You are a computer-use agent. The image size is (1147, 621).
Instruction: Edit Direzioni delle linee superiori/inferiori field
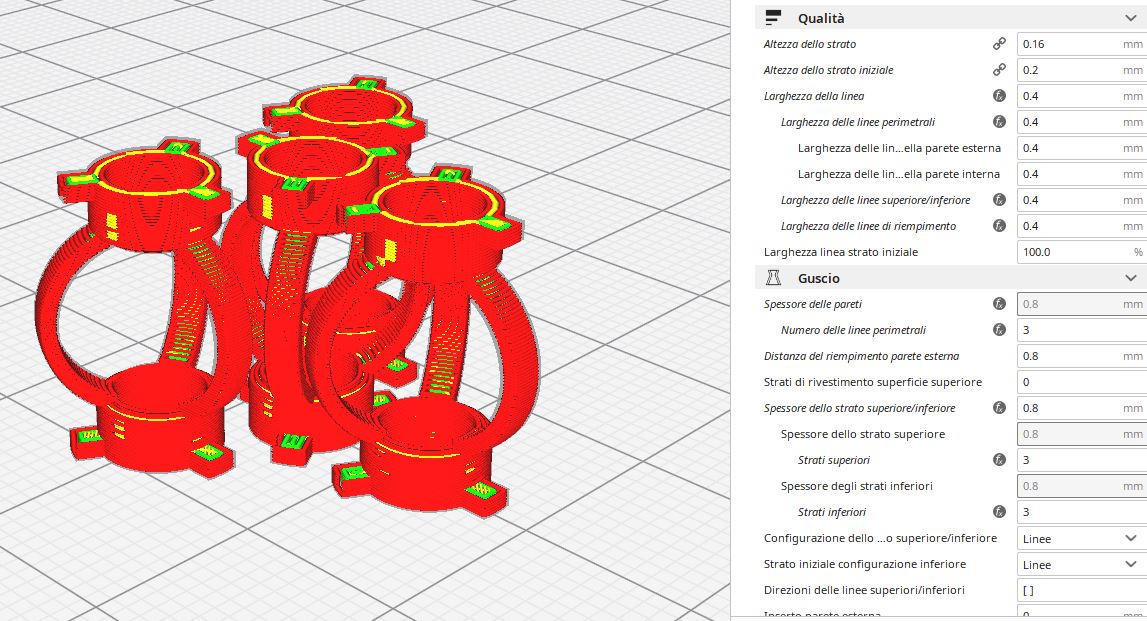(x=1082, y=590)
